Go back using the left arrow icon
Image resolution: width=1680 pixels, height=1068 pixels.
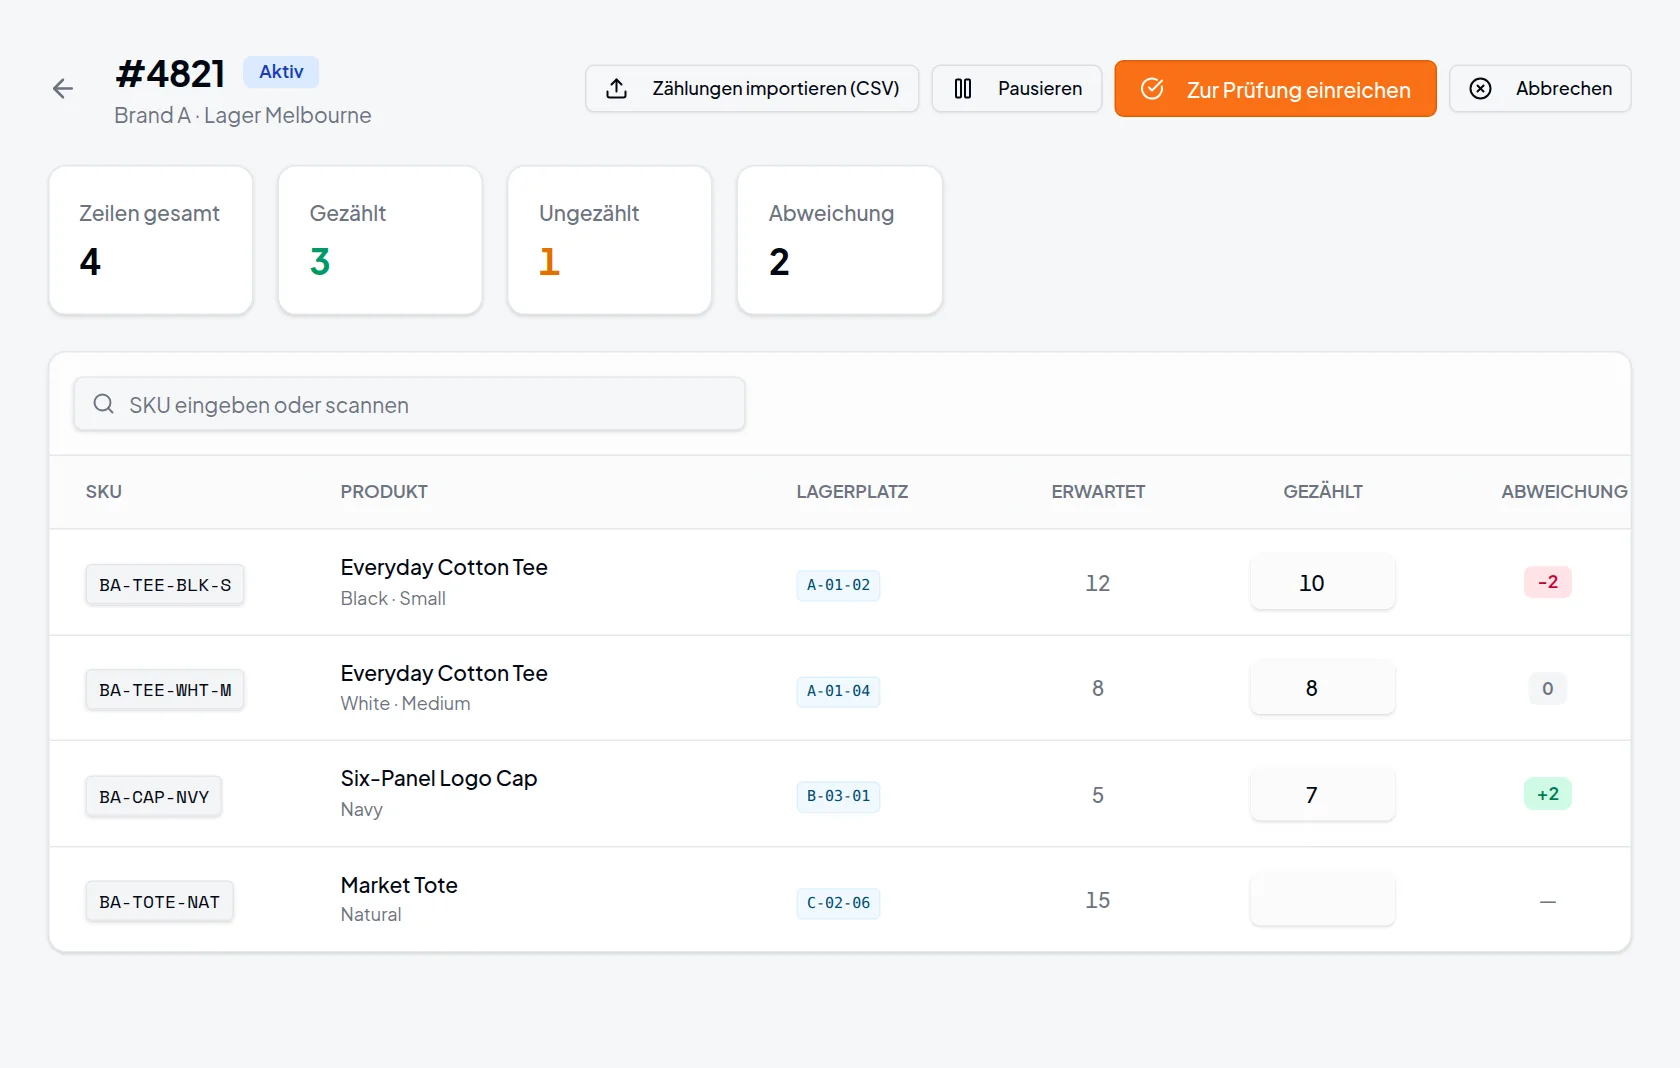click(63, 89)
